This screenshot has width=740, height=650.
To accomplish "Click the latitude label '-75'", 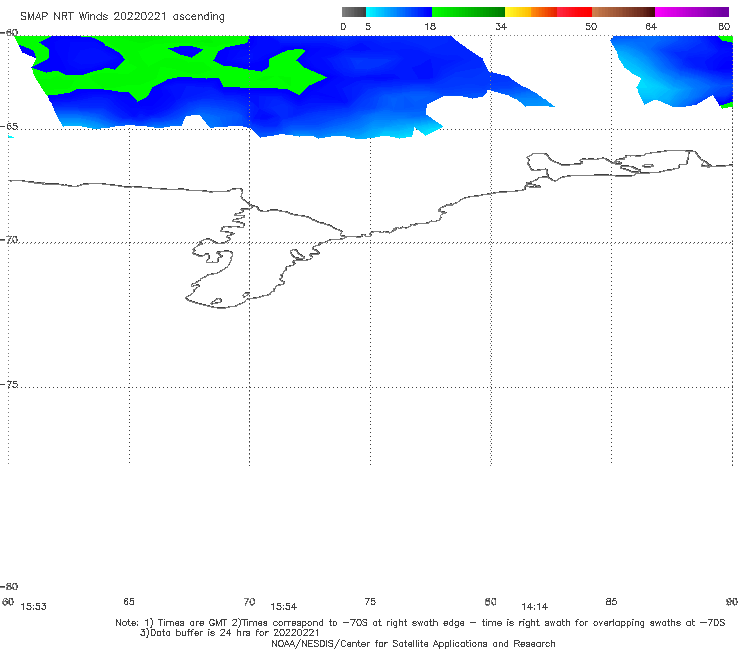I will click(x=9, y=384).
